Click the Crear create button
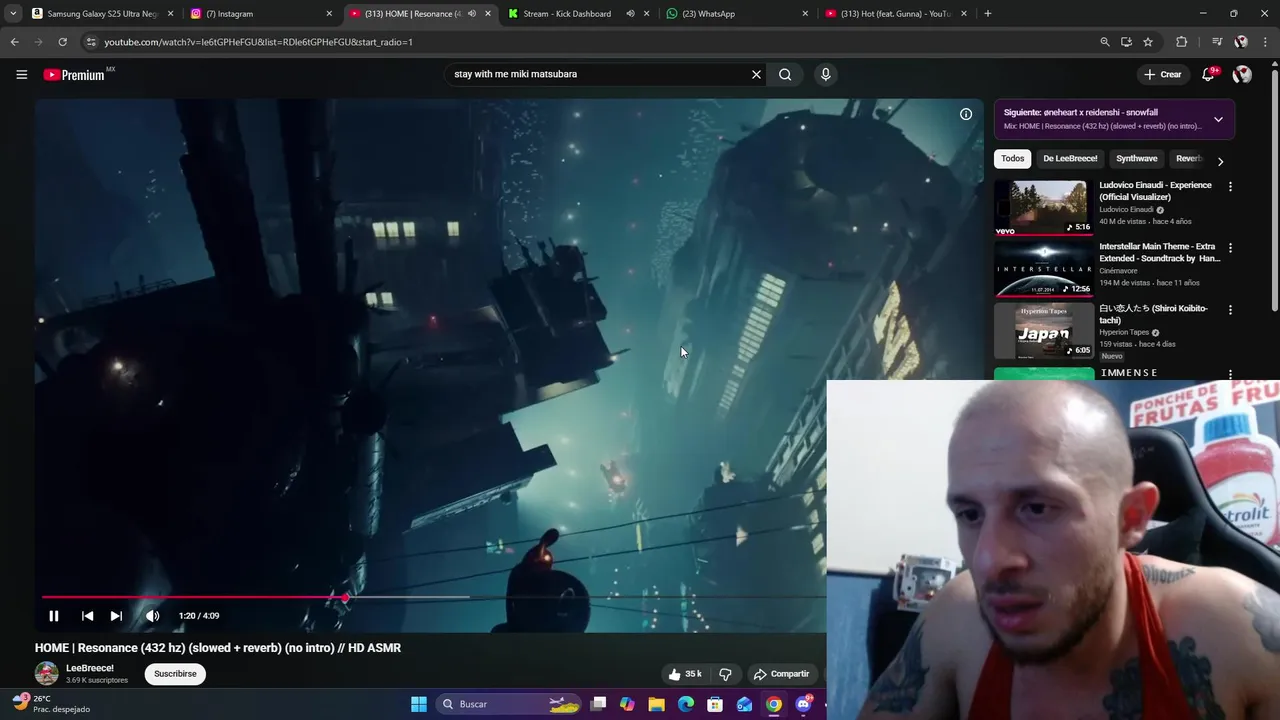 tap(1163, 74)
